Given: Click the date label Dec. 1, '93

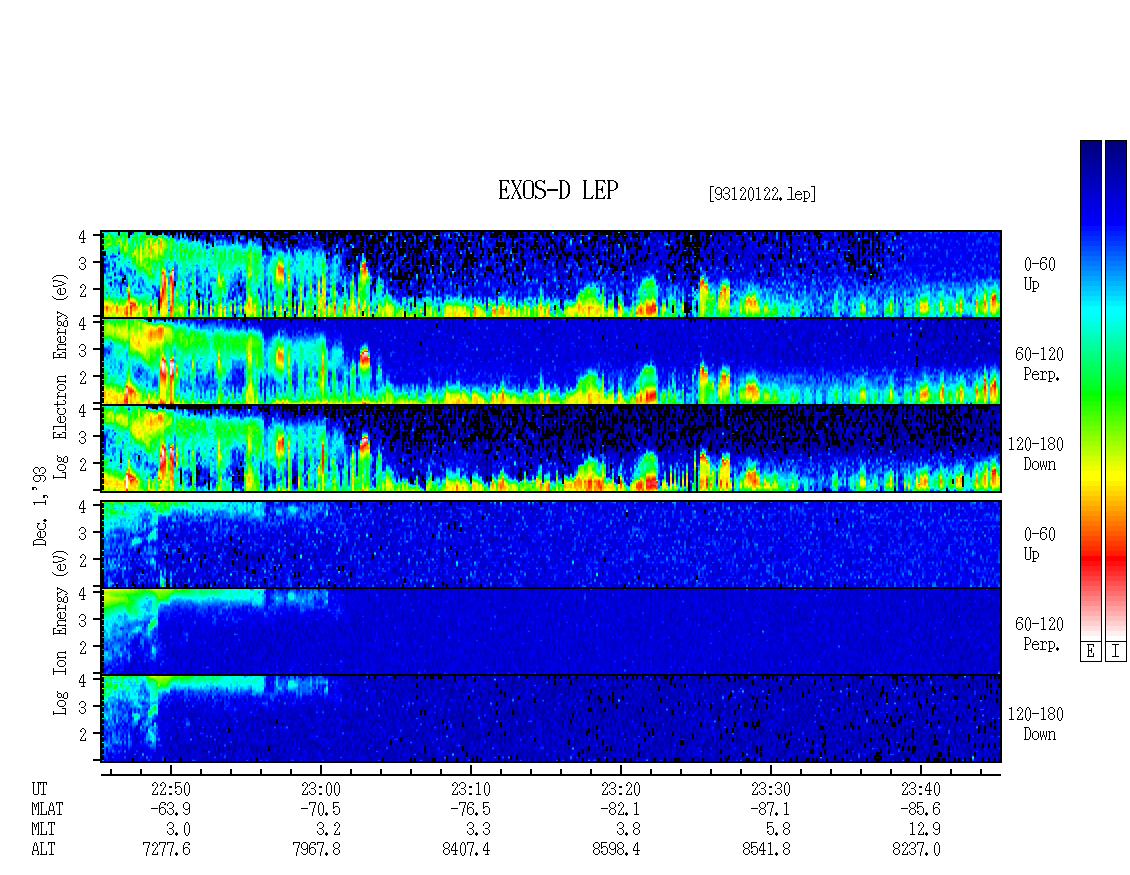Looking at the screenshot, I should pos(40,505).
